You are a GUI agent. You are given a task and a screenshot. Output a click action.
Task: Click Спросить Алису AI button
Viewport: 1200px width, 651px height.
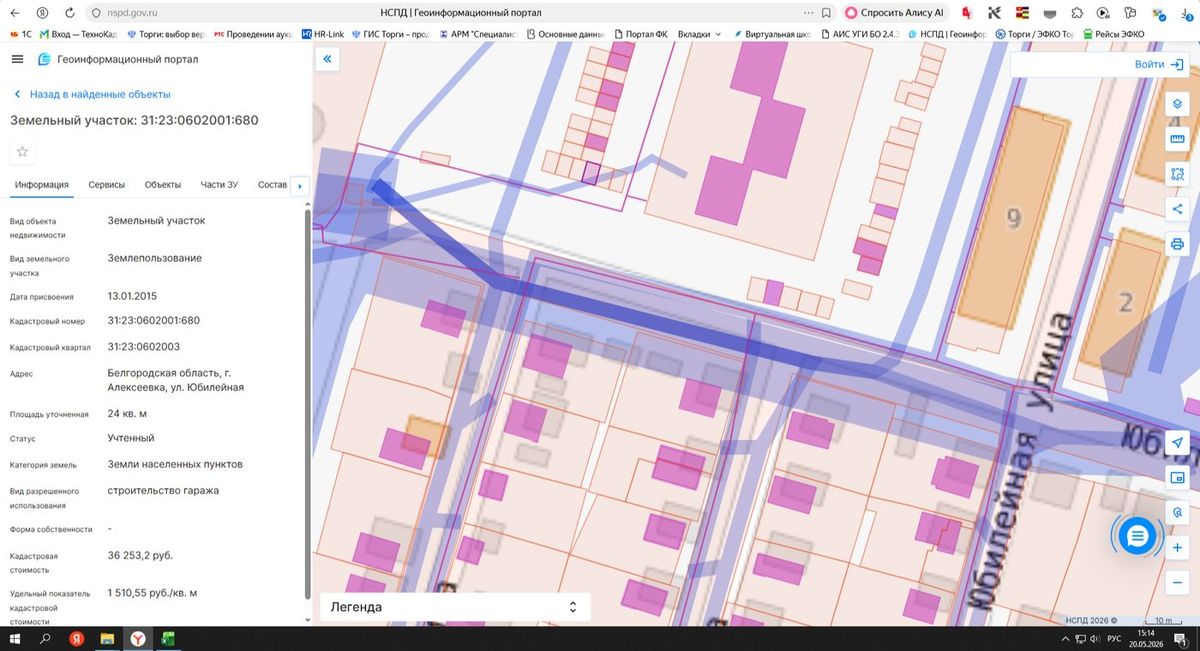click(895, 13)
